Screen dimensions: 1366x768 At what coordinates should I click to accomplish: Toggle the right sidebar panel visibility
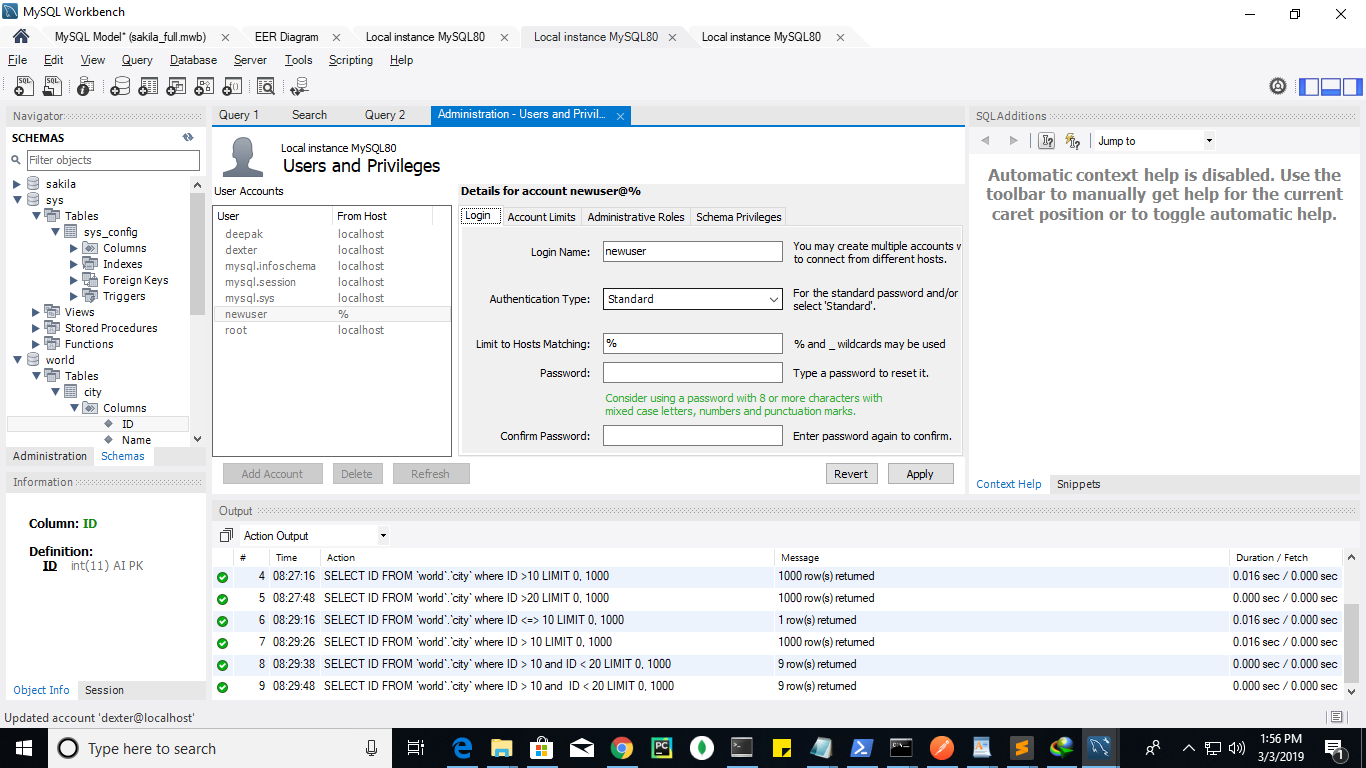[x=1352, y=86]
